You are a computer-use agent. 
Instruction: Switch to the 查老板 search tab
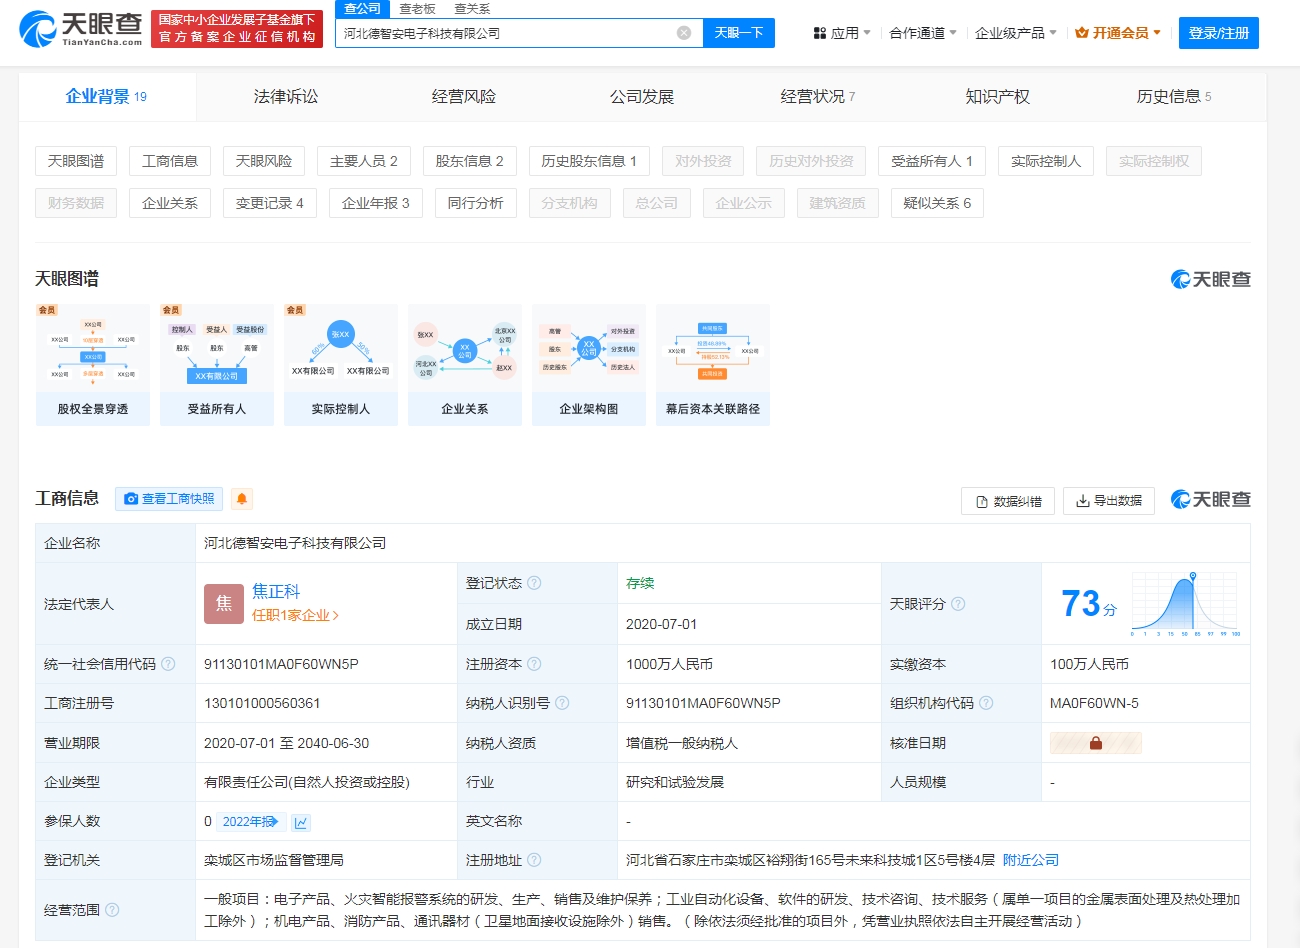tap(417, 9)
